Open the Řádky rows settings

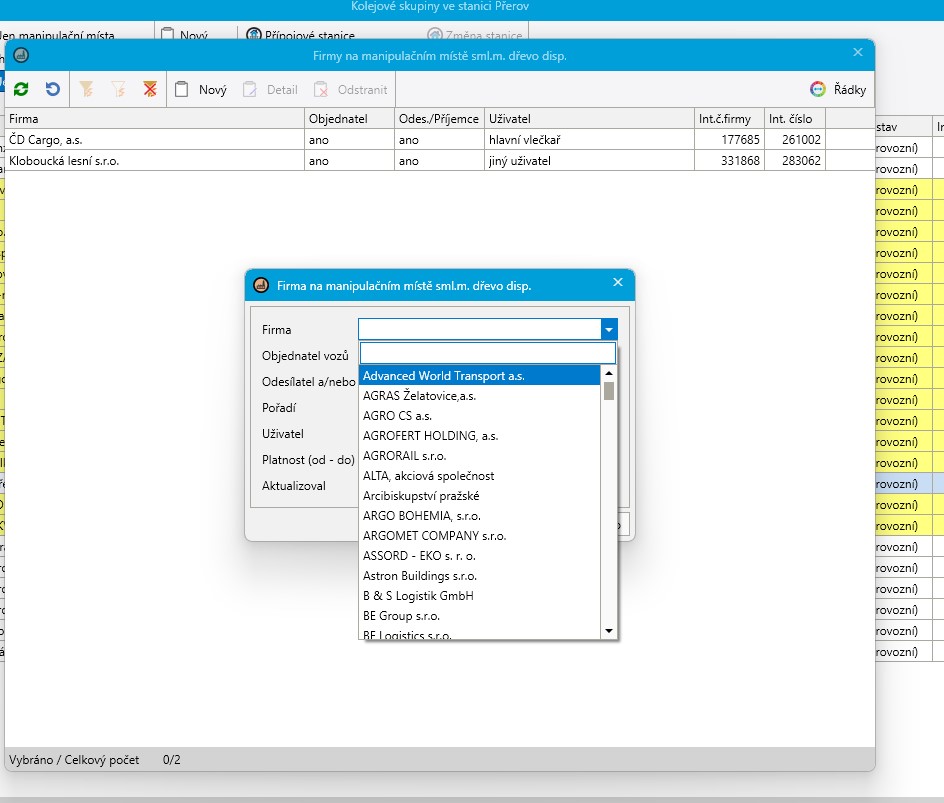839,90
